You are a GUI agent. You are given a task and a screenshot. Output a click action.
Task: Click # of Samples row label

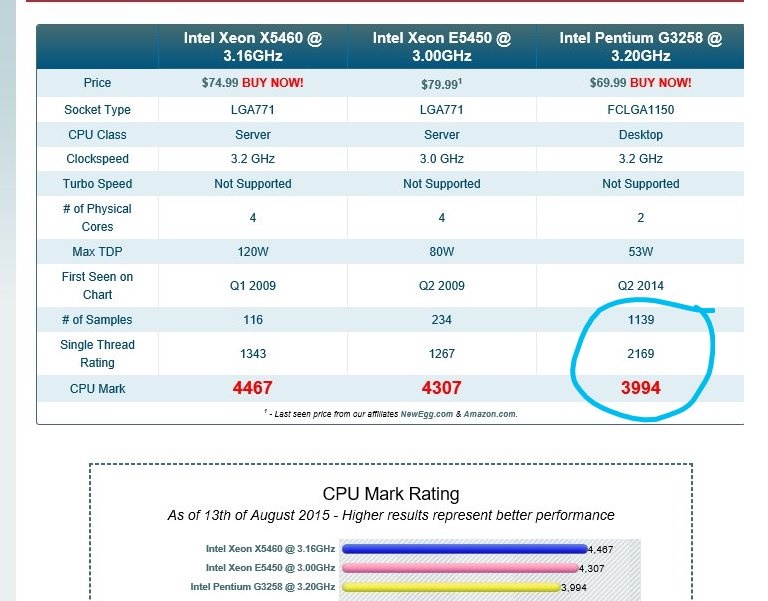pos(97,320)
